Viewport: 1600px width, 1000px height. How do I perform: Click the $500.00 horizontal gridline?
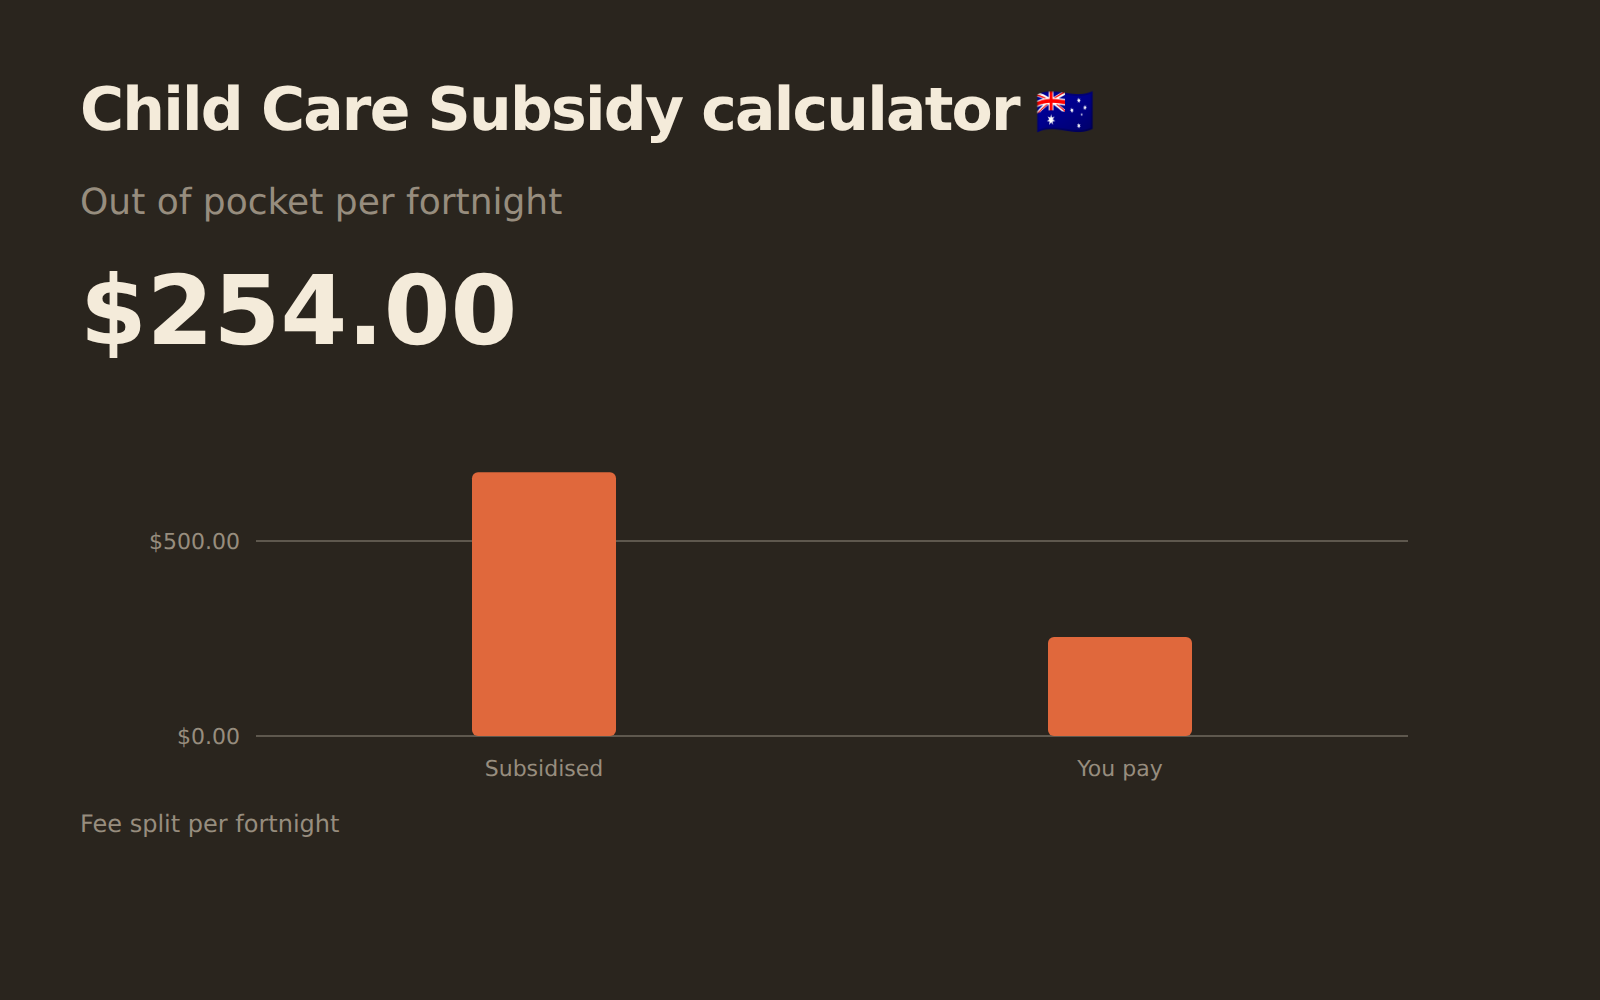[832, 541]
